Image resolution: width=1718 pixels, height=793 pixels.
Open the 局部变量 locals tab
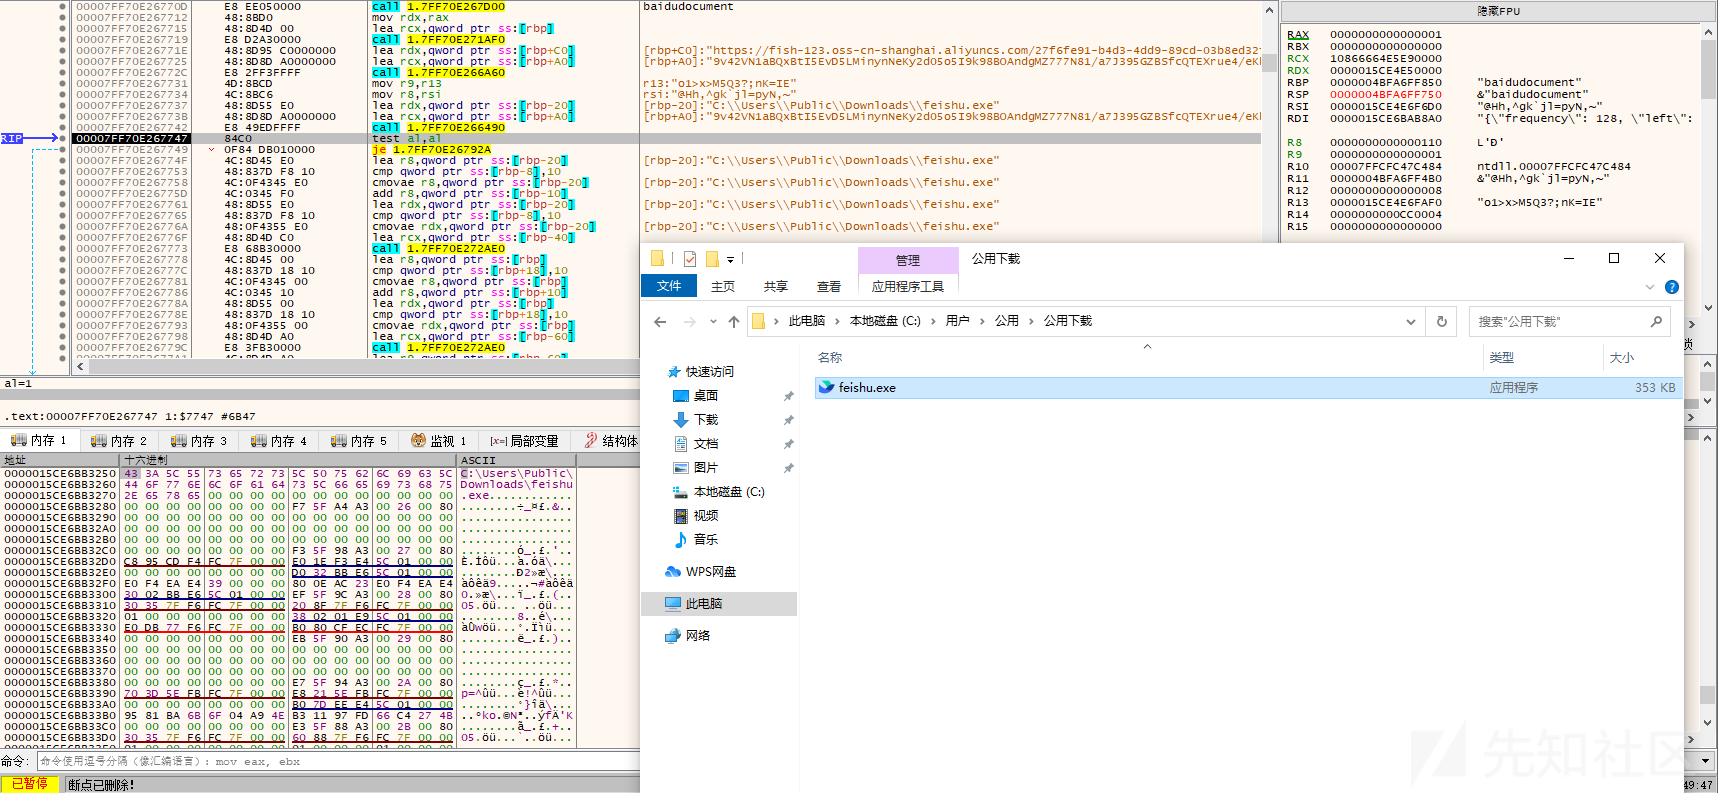coord(524,440)
